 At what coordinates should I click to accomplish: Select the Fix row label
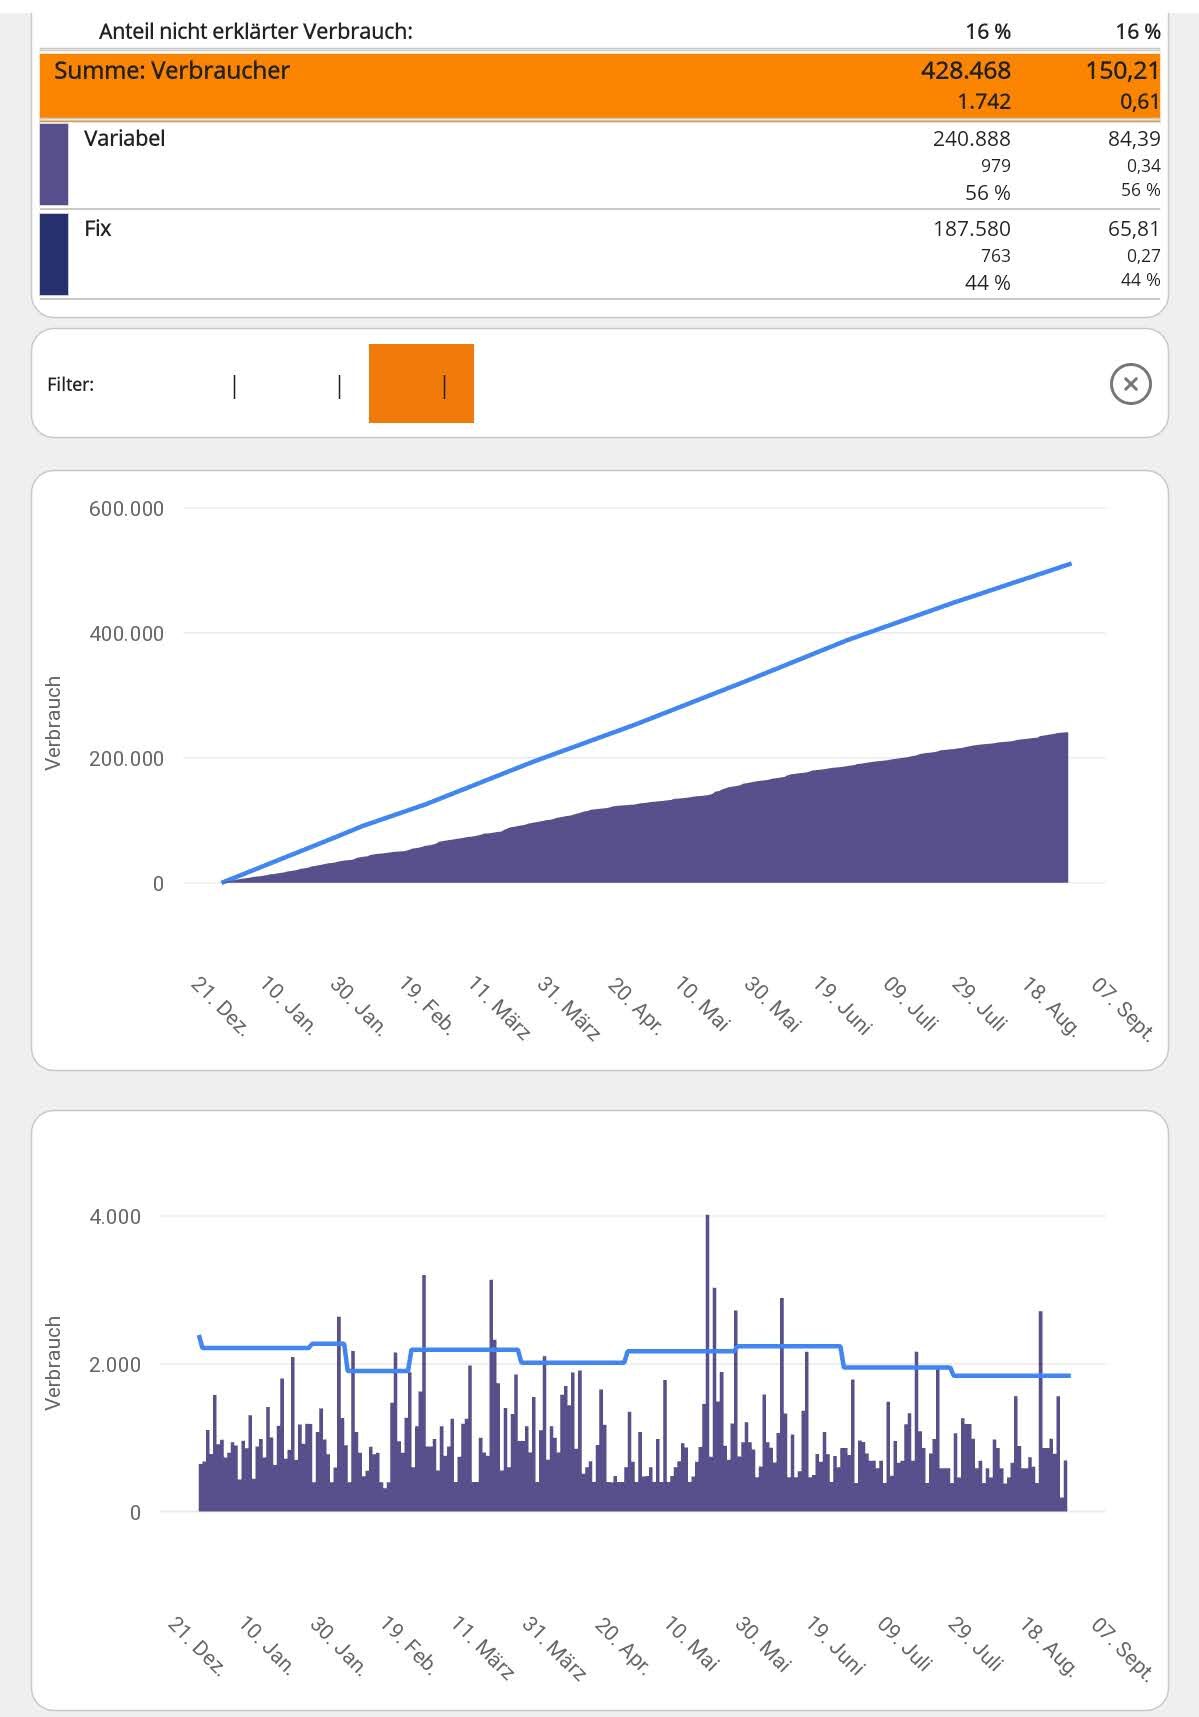click(98, 228)
